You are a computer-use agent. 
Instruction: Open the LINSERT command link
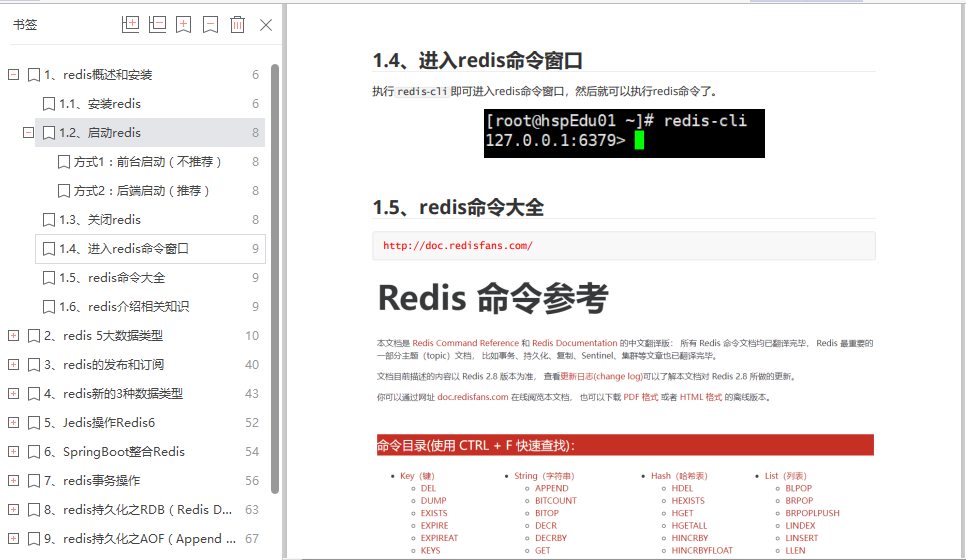802,538
